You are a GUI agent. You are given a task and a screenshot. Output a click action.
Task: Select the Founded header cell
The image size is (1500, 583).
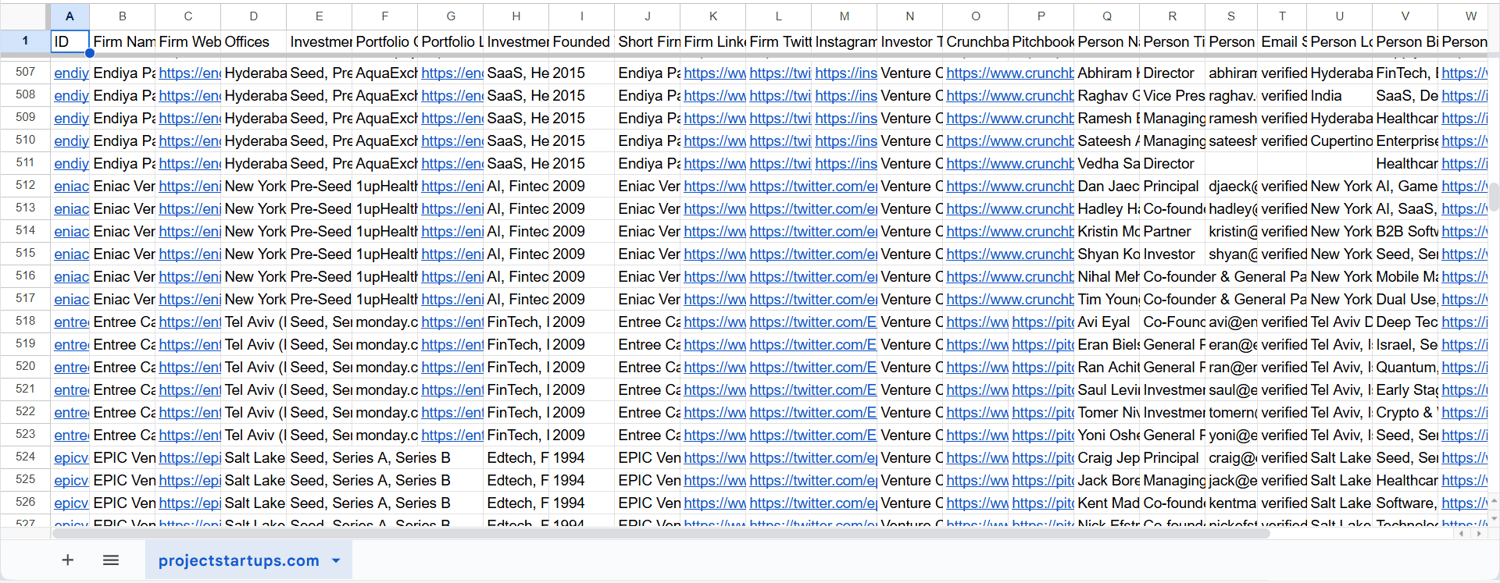582,42
